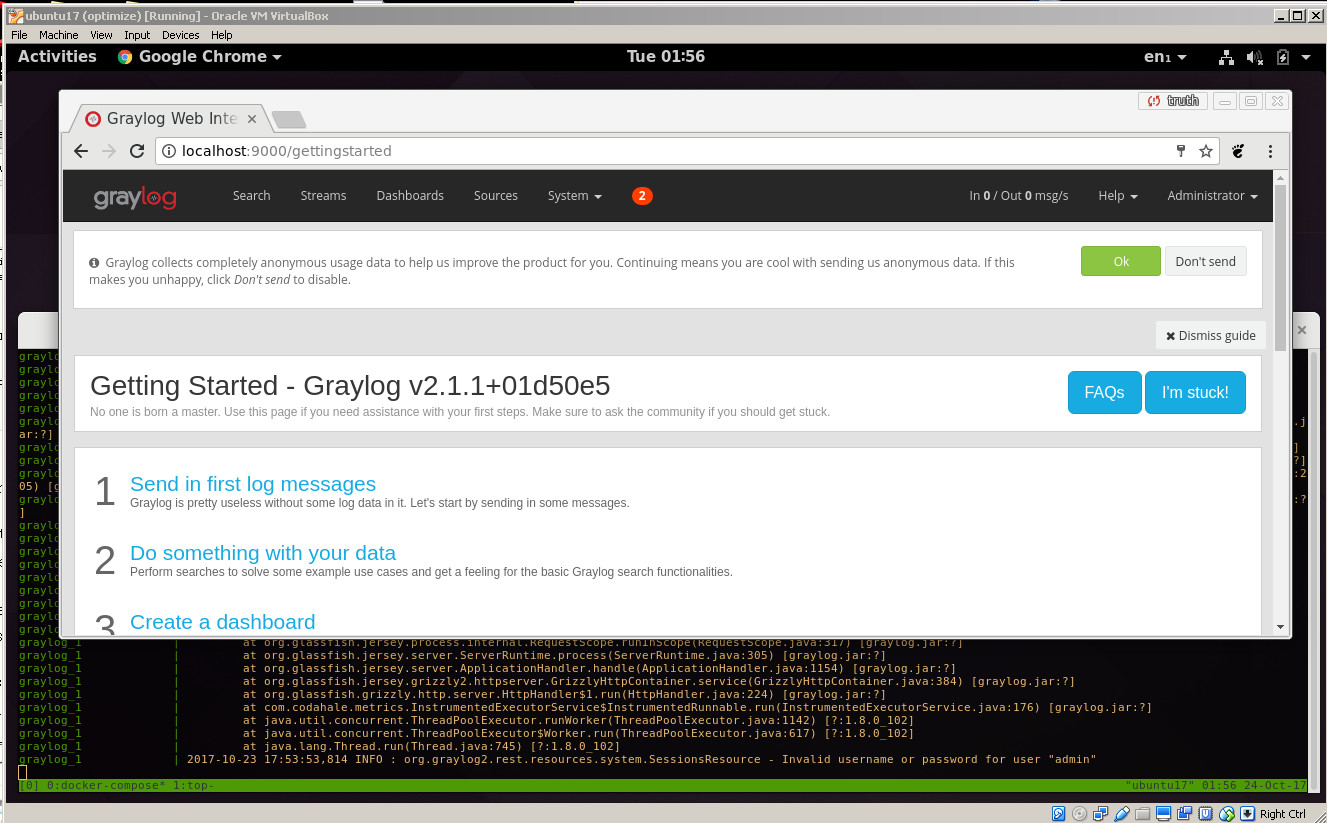This screenshot has height=823, width=1327.
Task: Open Create a dashboard link
Action: 223,622
